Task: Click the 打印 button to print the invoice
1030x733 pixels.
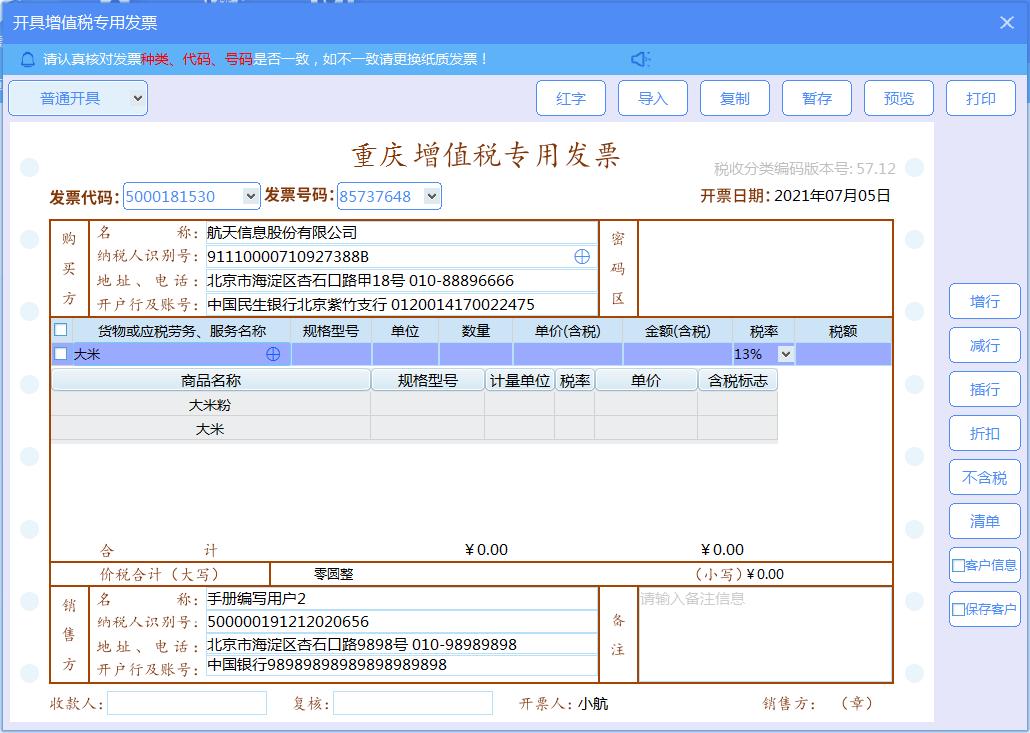Action: pyautogui.click(x=980, y=98)
